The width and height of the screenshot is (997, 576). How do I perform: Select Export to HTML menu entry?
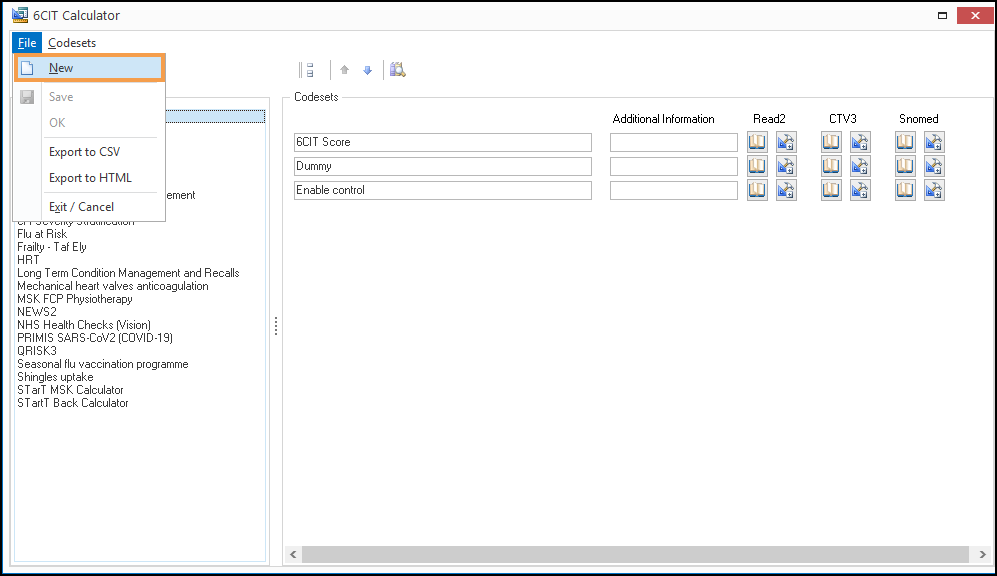pos(90,178)
